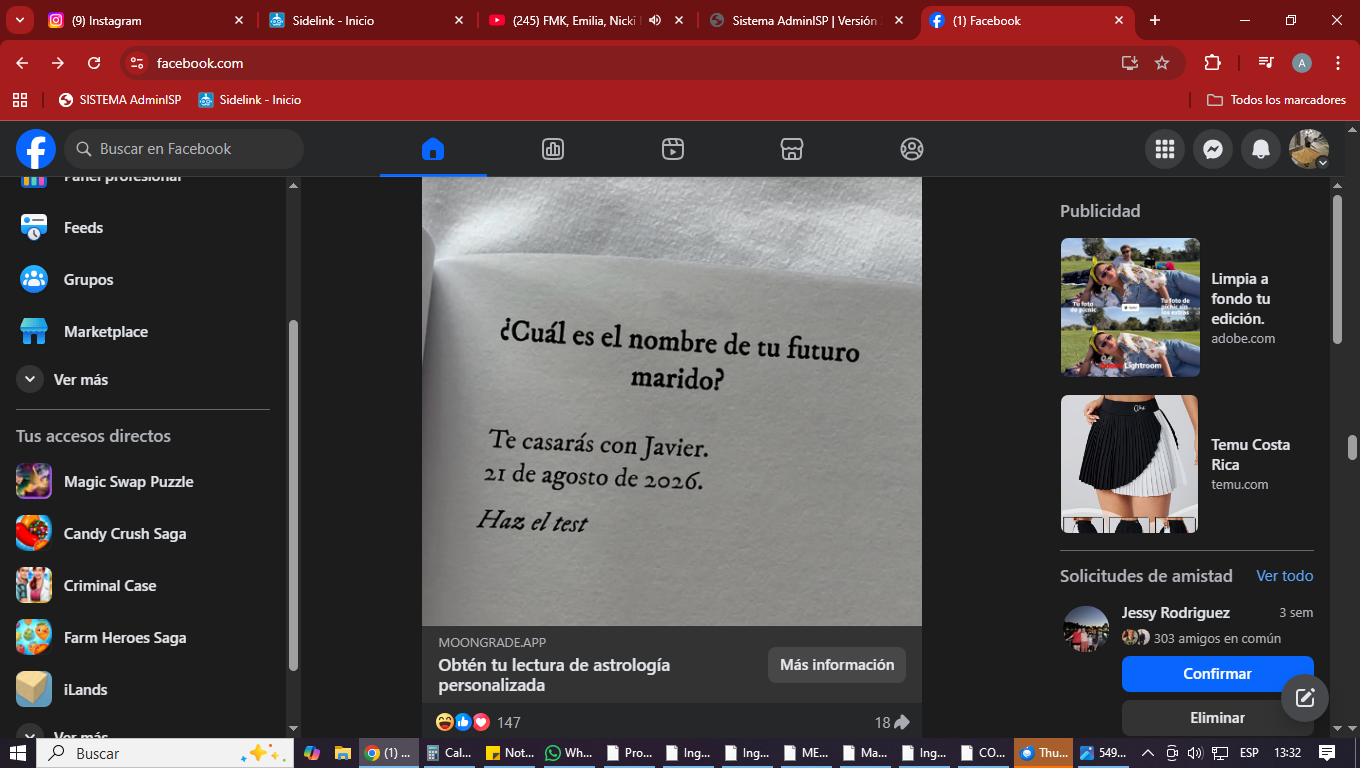Switch to the Sistema AdminISP tab
Viewport: 1360px width, 768px height.
coord(805,20)
